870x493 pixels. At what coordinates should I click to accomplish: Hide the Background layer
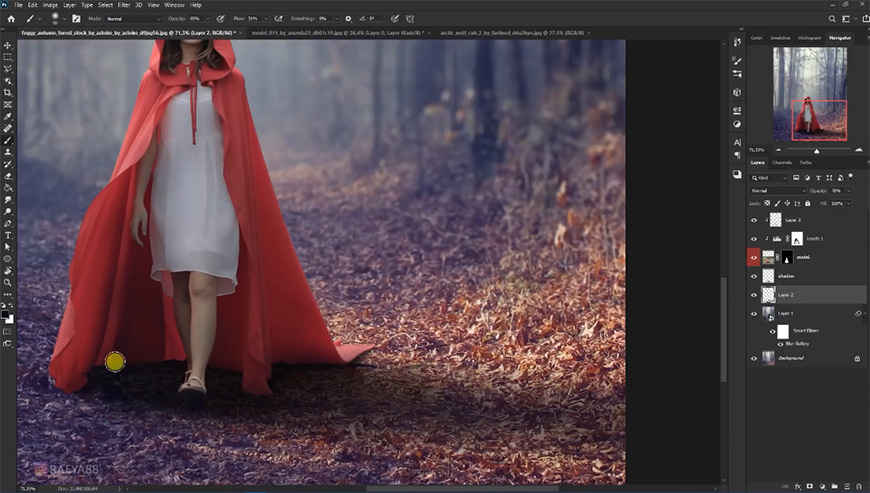(753, 358)
